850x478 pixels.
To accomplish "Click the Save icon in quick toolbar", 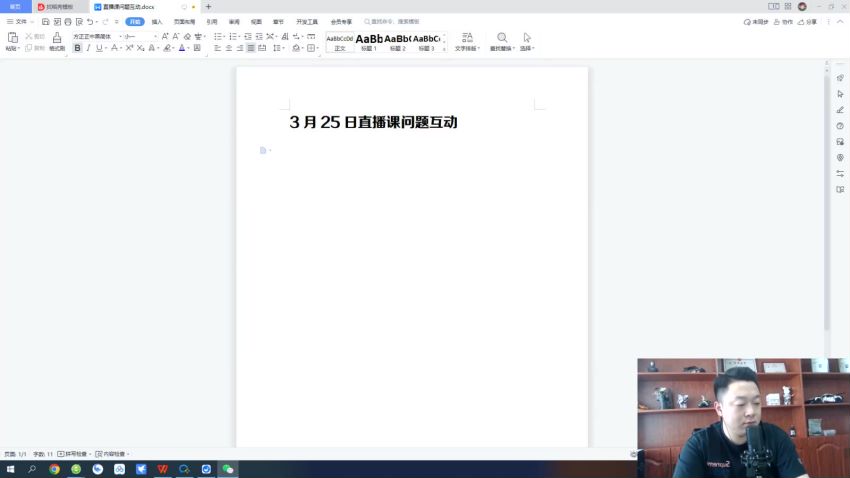I will point(46,22).
